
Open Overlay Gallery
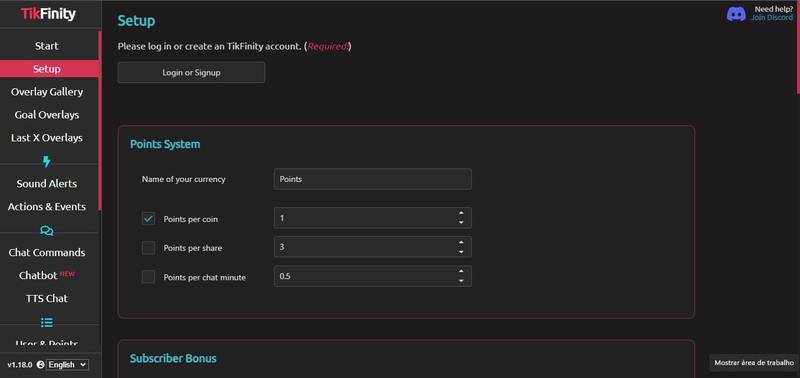46,92
